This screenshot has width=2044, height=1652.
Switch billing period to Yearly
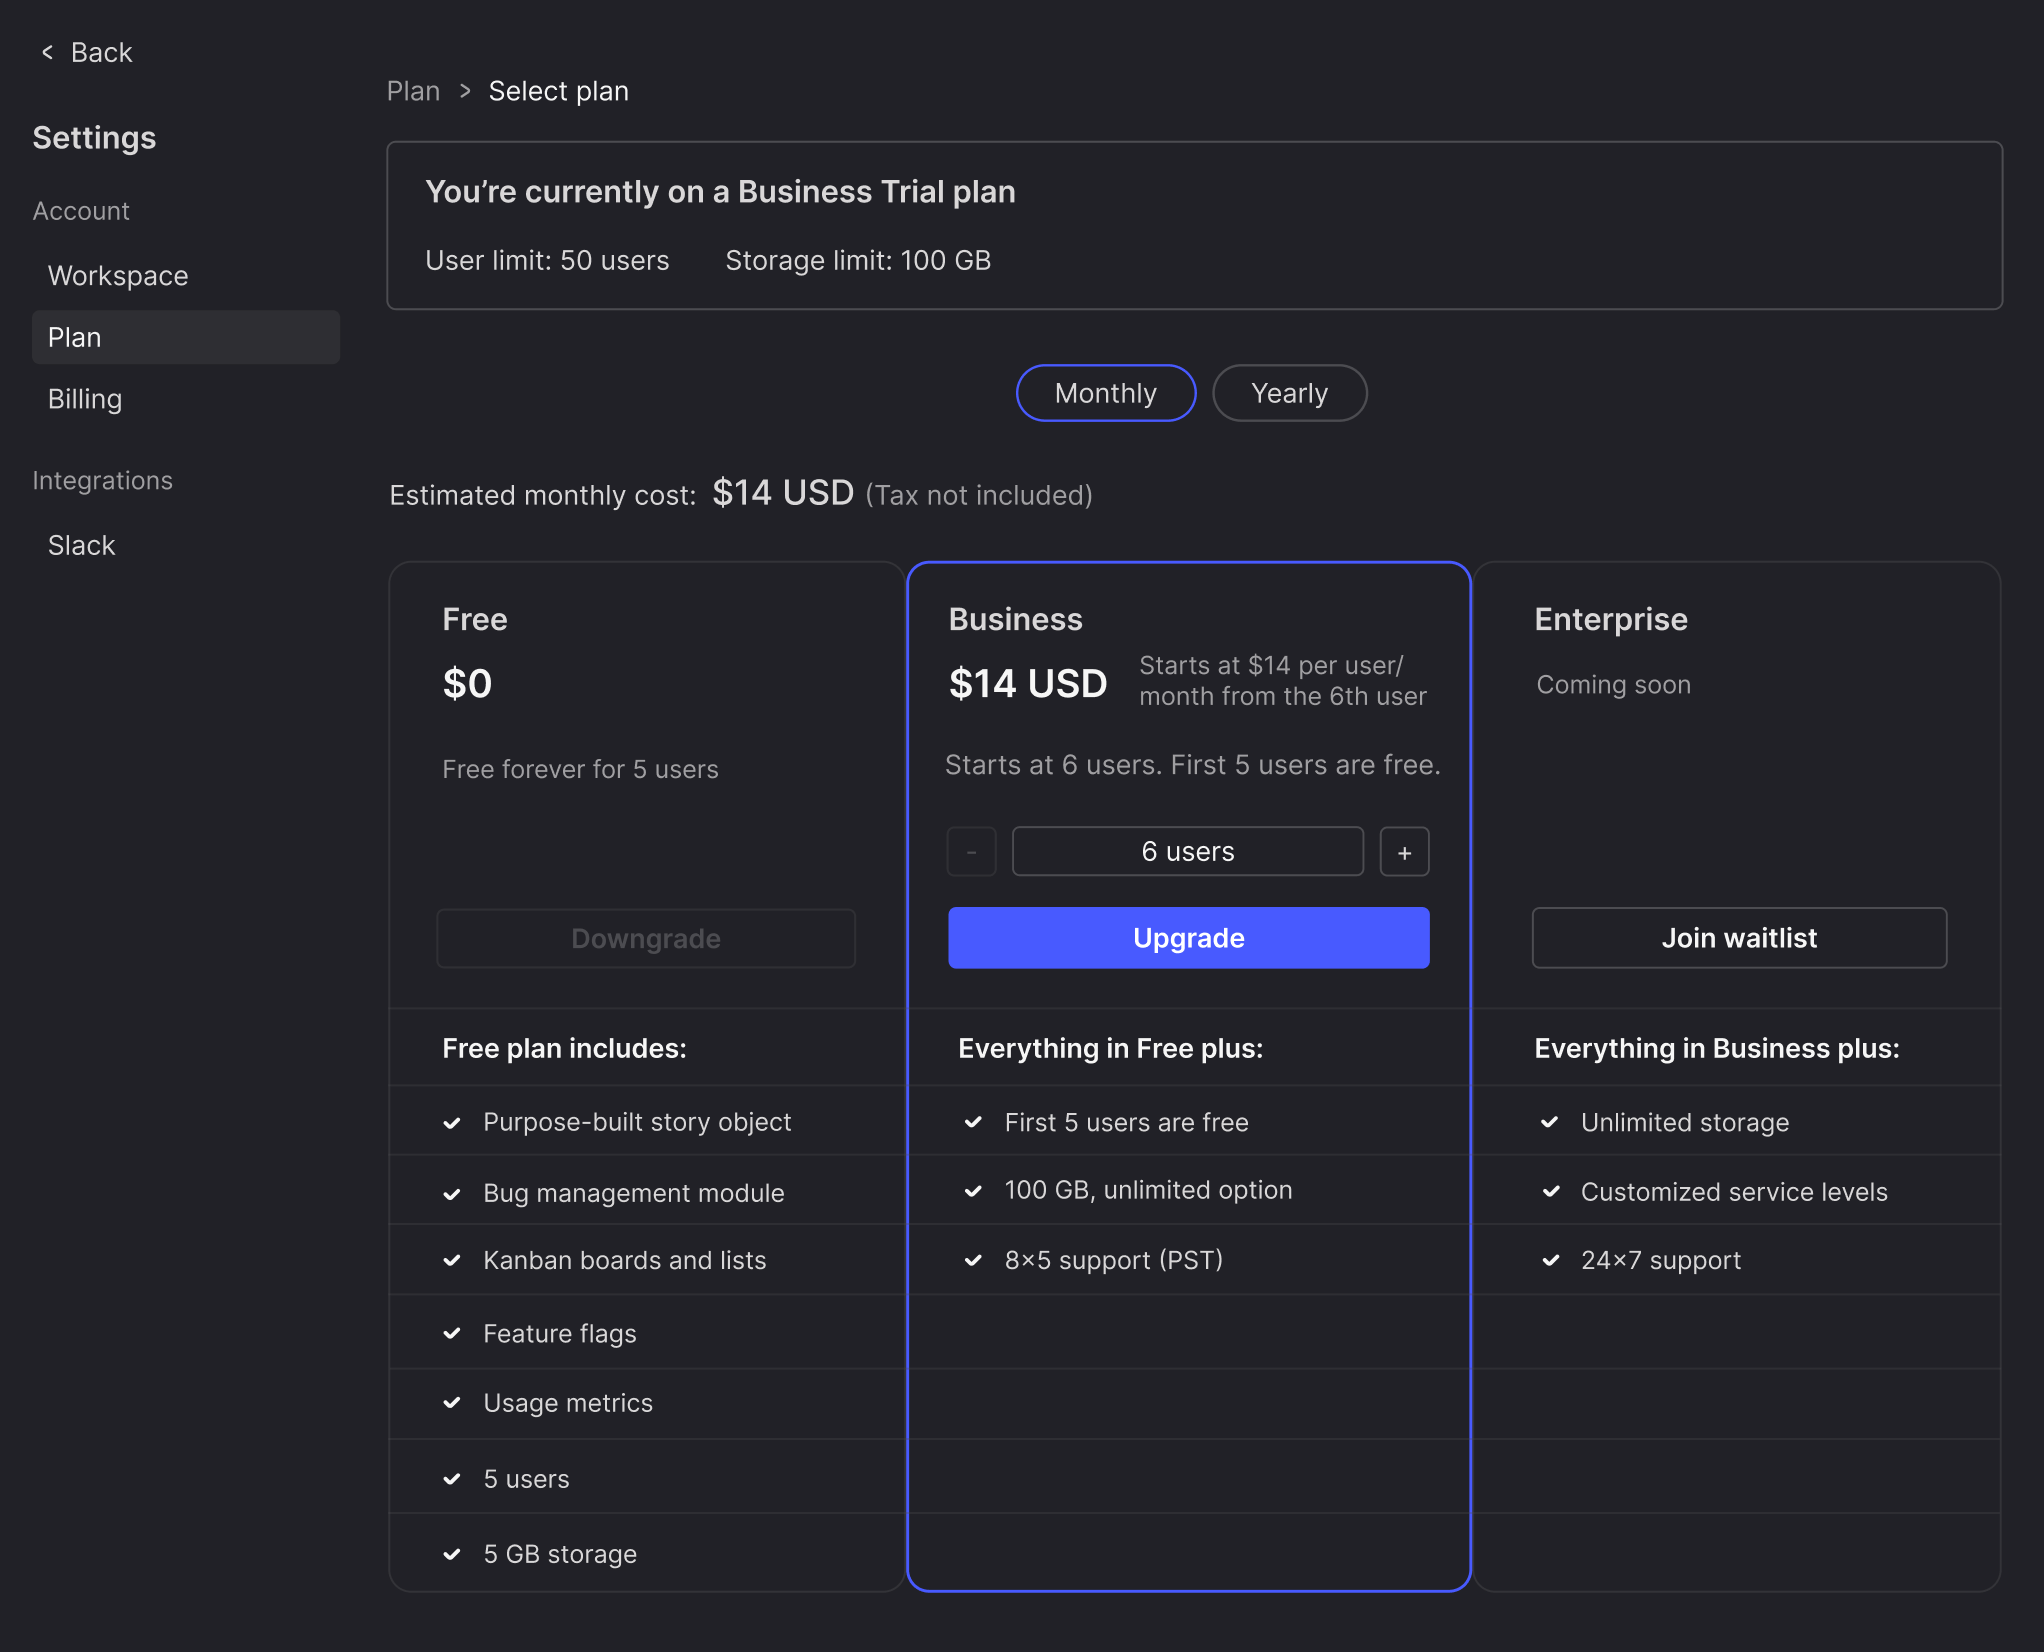1289,393
